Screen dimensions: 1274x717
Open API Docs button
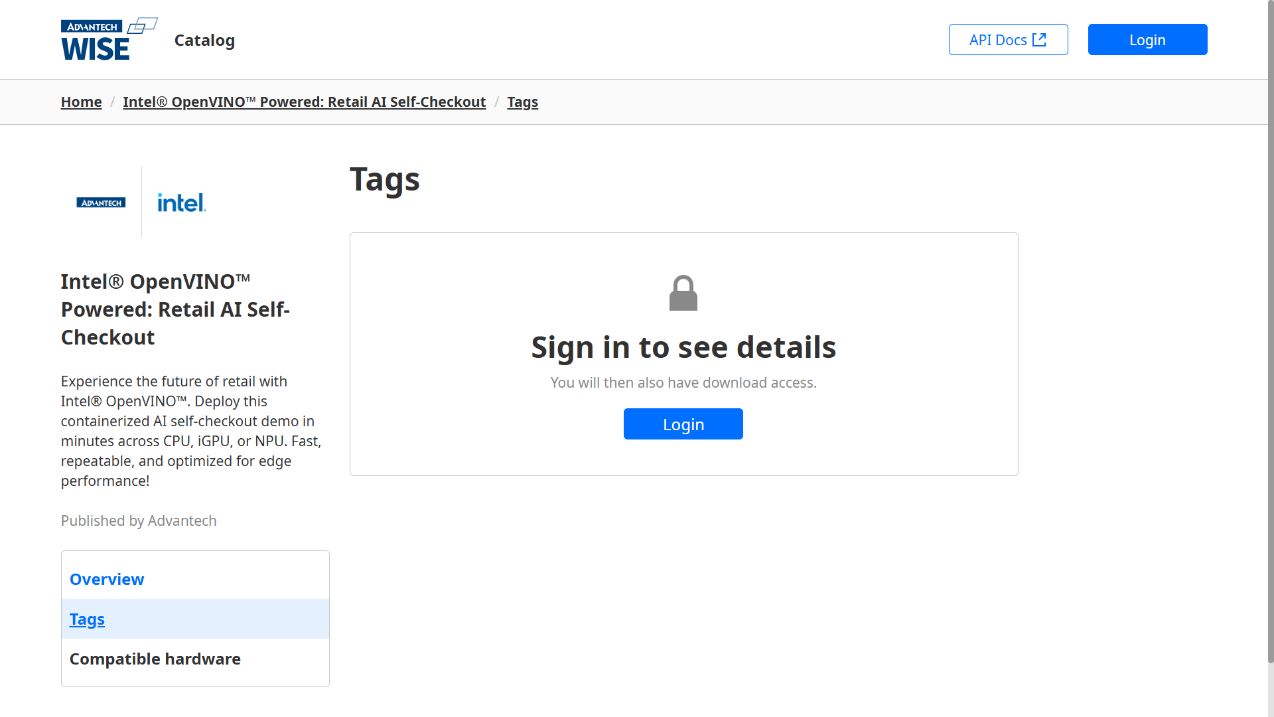pos(1008,40)
